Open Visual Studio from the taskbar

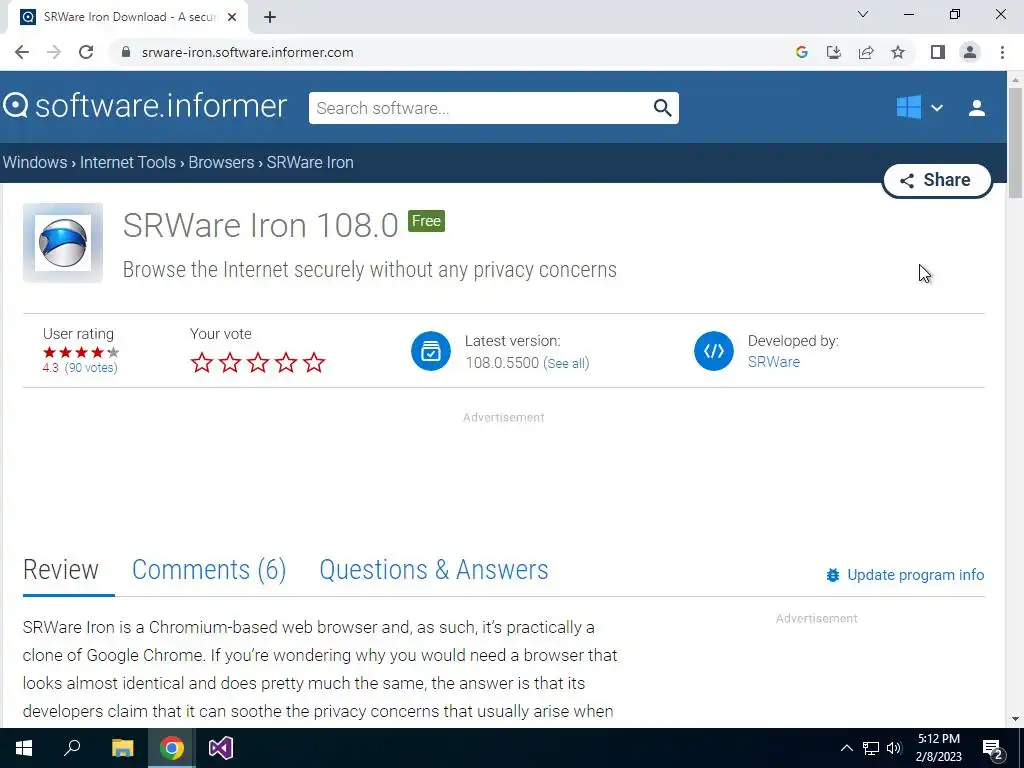221,748
